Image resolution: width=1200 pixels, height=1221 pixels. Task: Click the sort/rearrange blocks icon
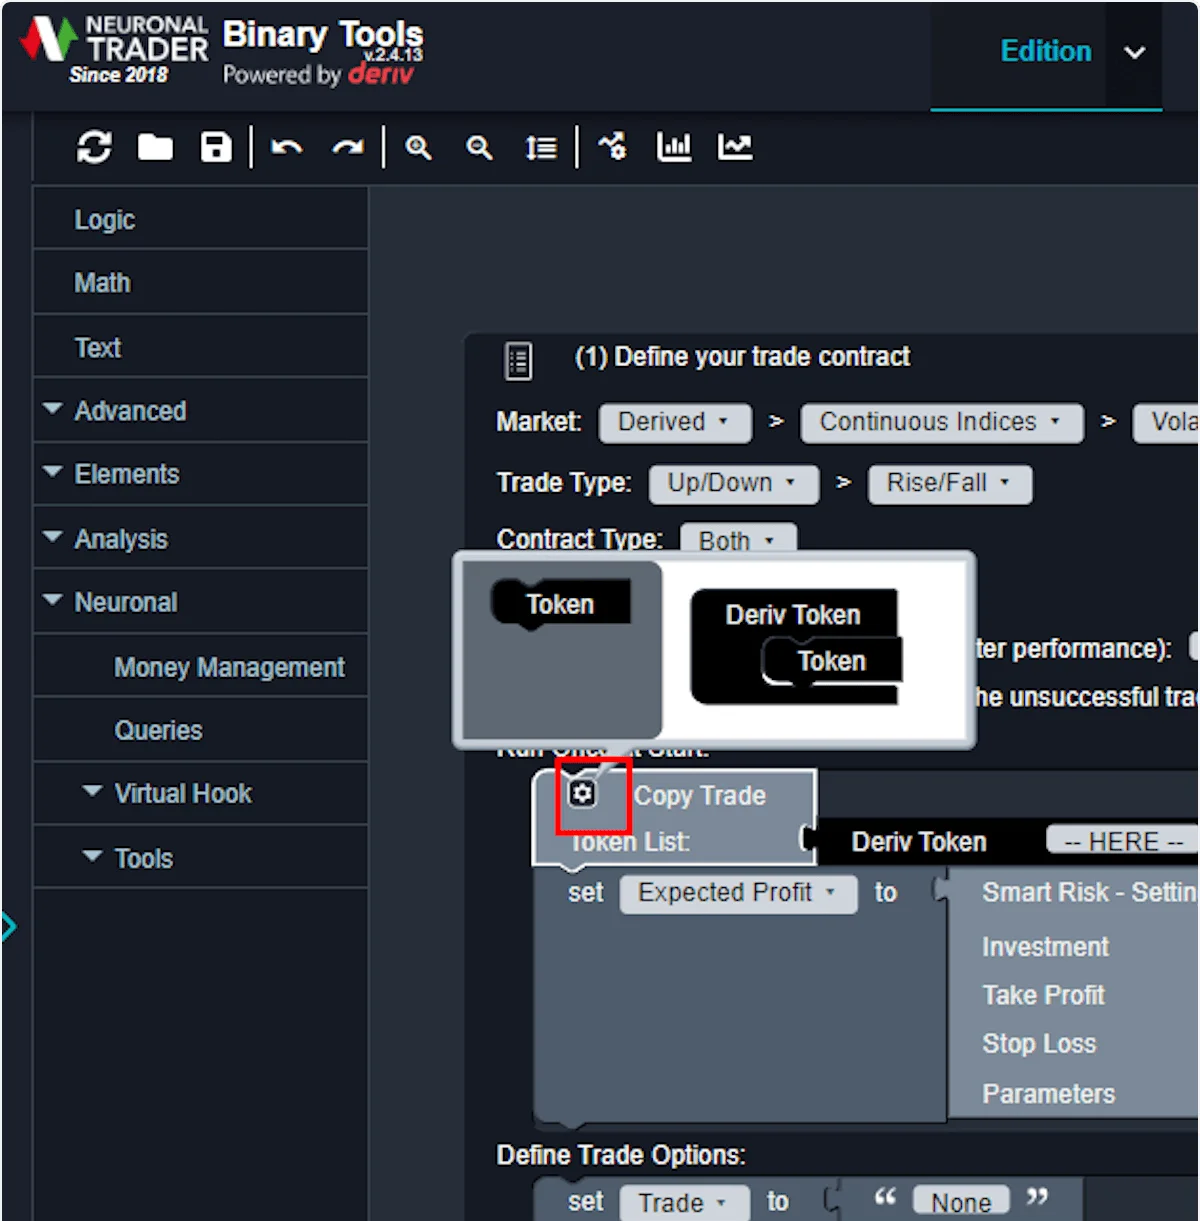point(541,148)
